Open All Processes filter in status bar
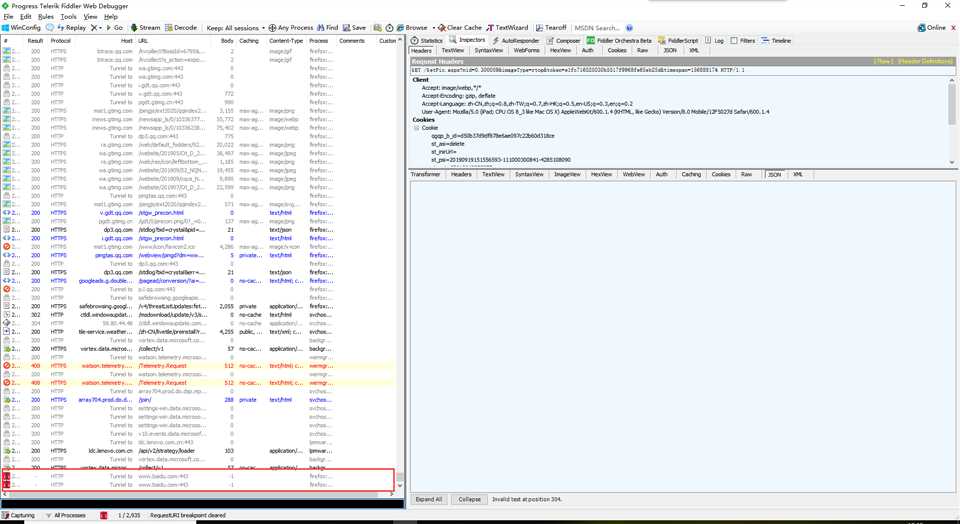Image resolution: width=960 pixels, height=524 pixels. tap(66, 515)
